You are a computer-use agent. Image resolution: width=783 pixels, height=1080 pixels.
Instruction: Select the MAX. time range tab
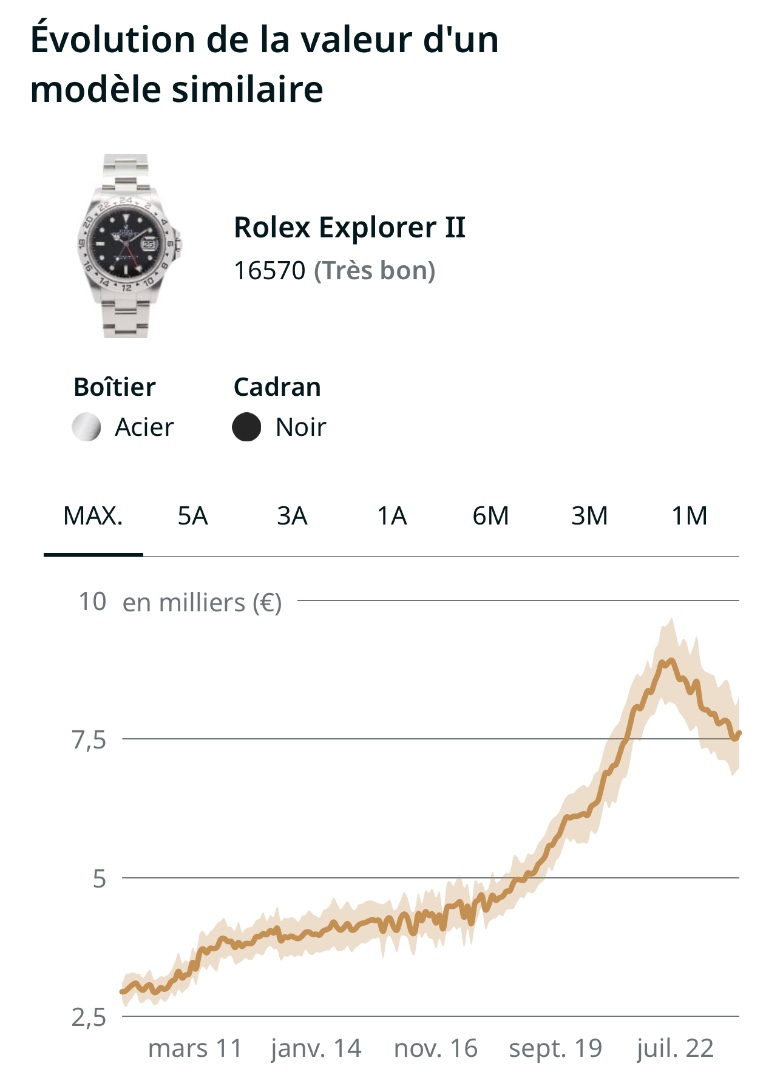93,516
